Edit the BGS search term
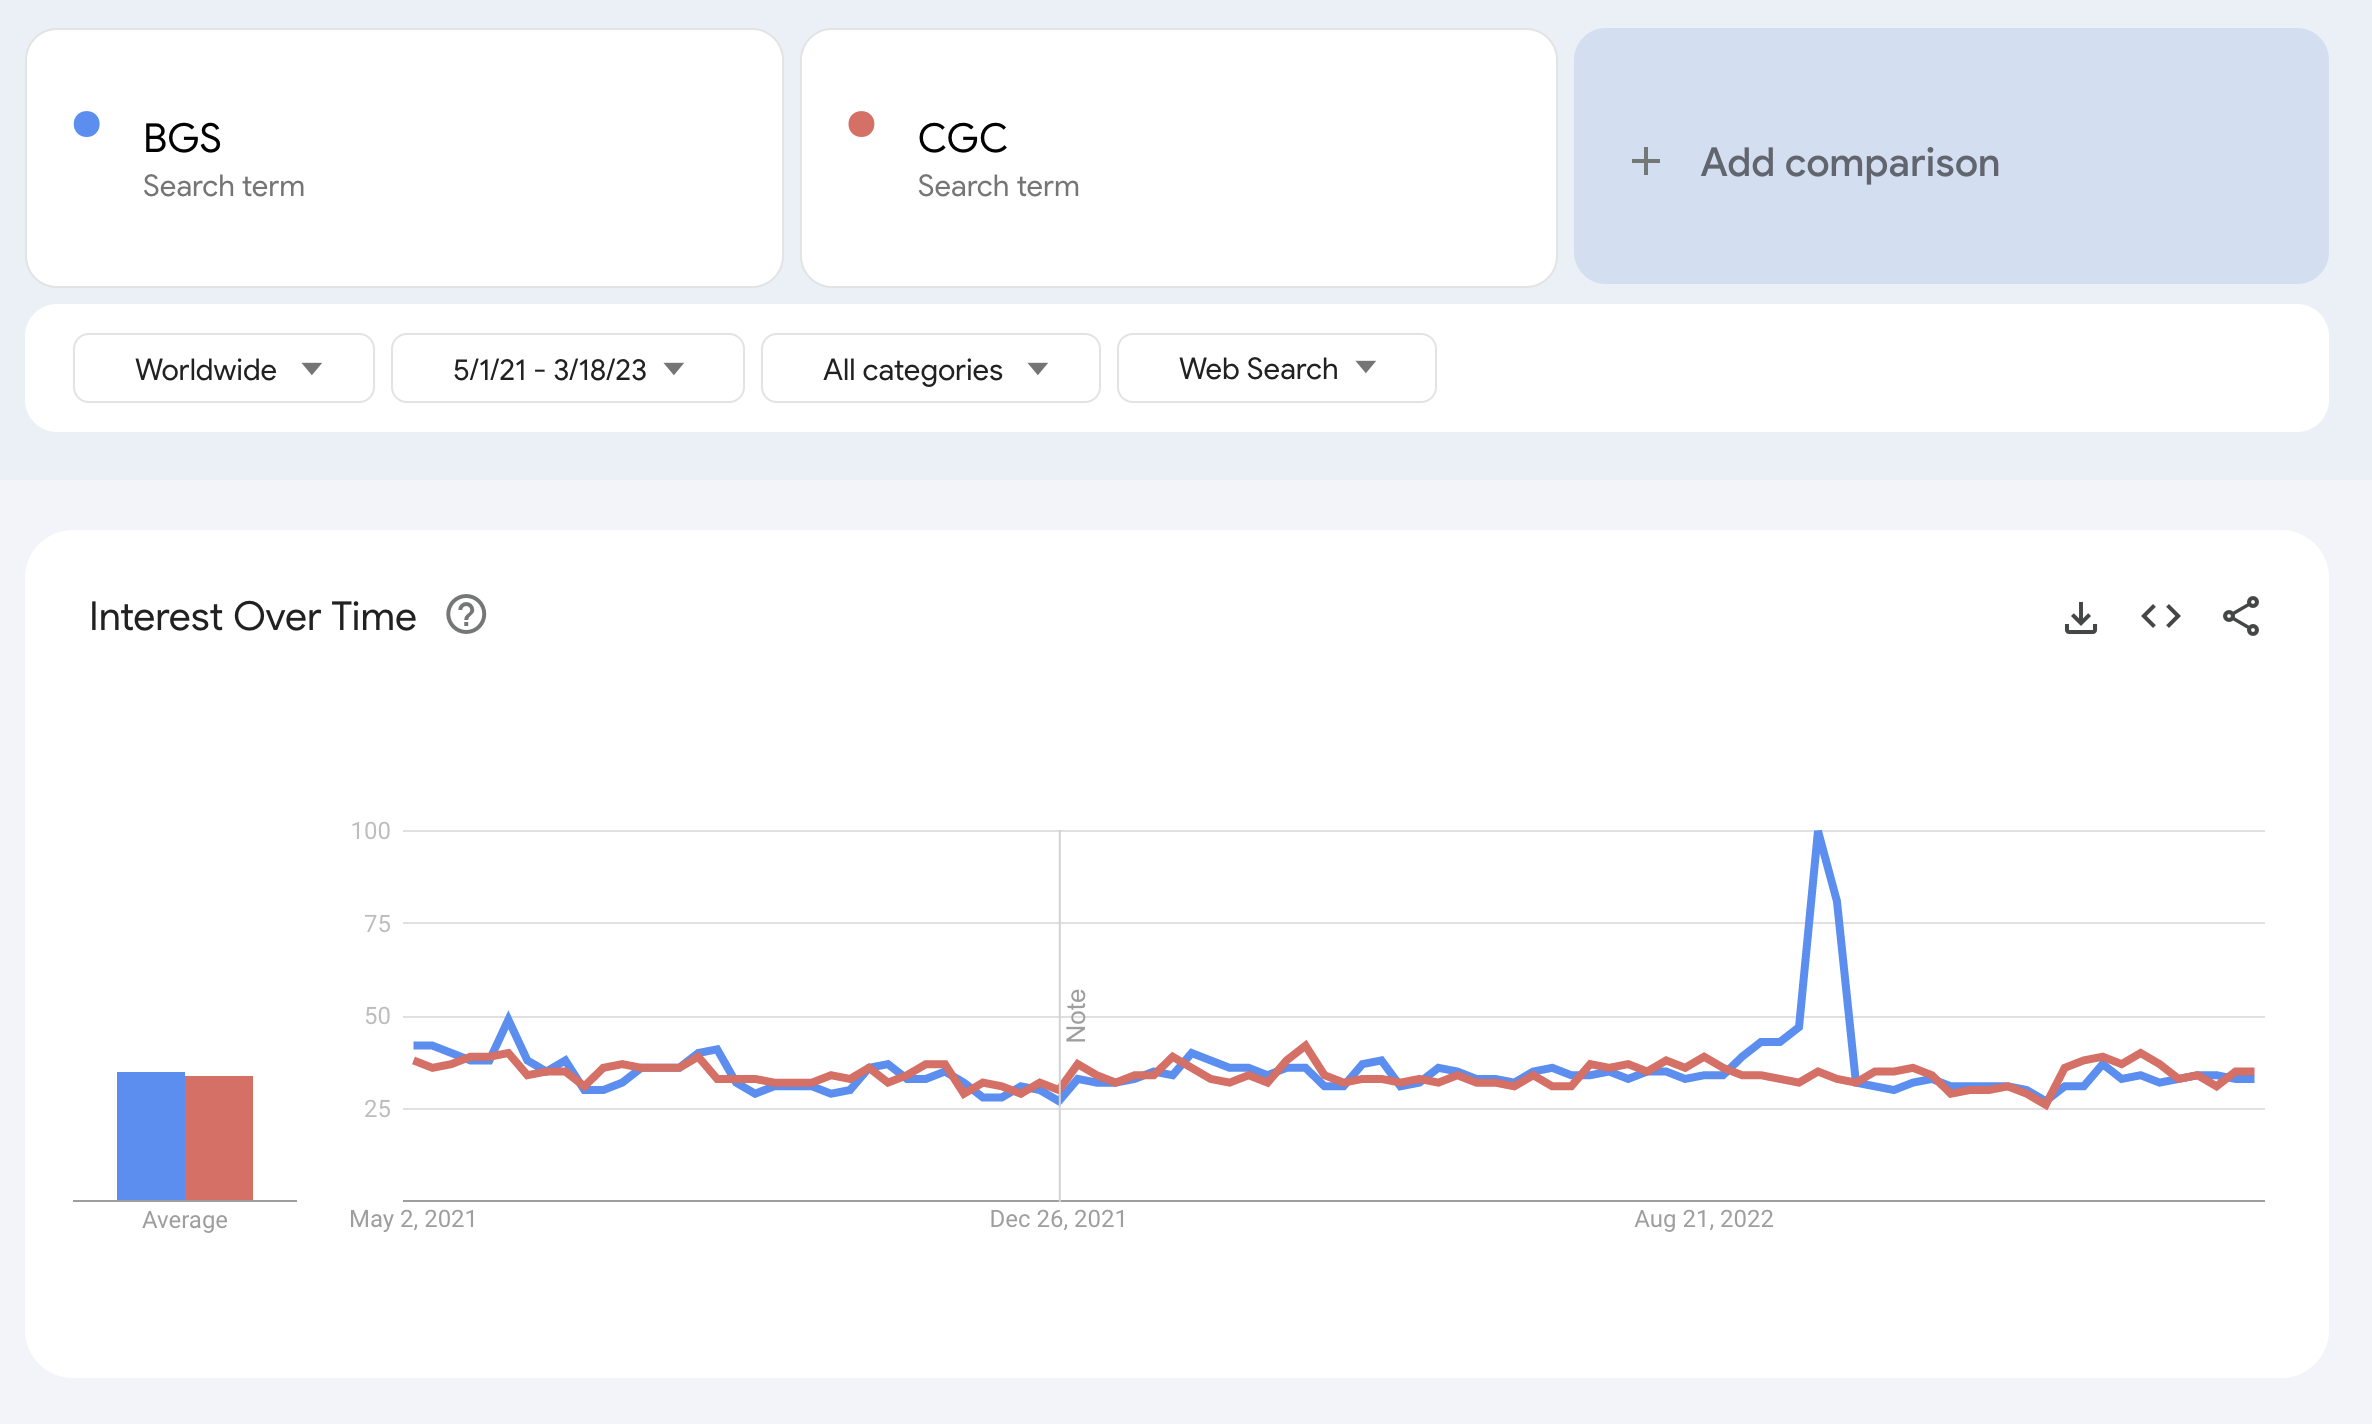 pos(404,158)
